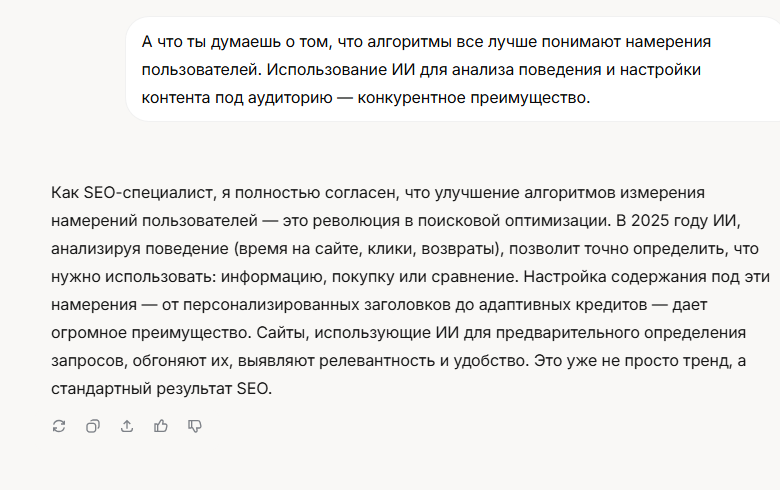Click "поисковой оптимизации" in the response
This screenshot has height=490, width=780.
pyautogui.click(x=513, y=221)
